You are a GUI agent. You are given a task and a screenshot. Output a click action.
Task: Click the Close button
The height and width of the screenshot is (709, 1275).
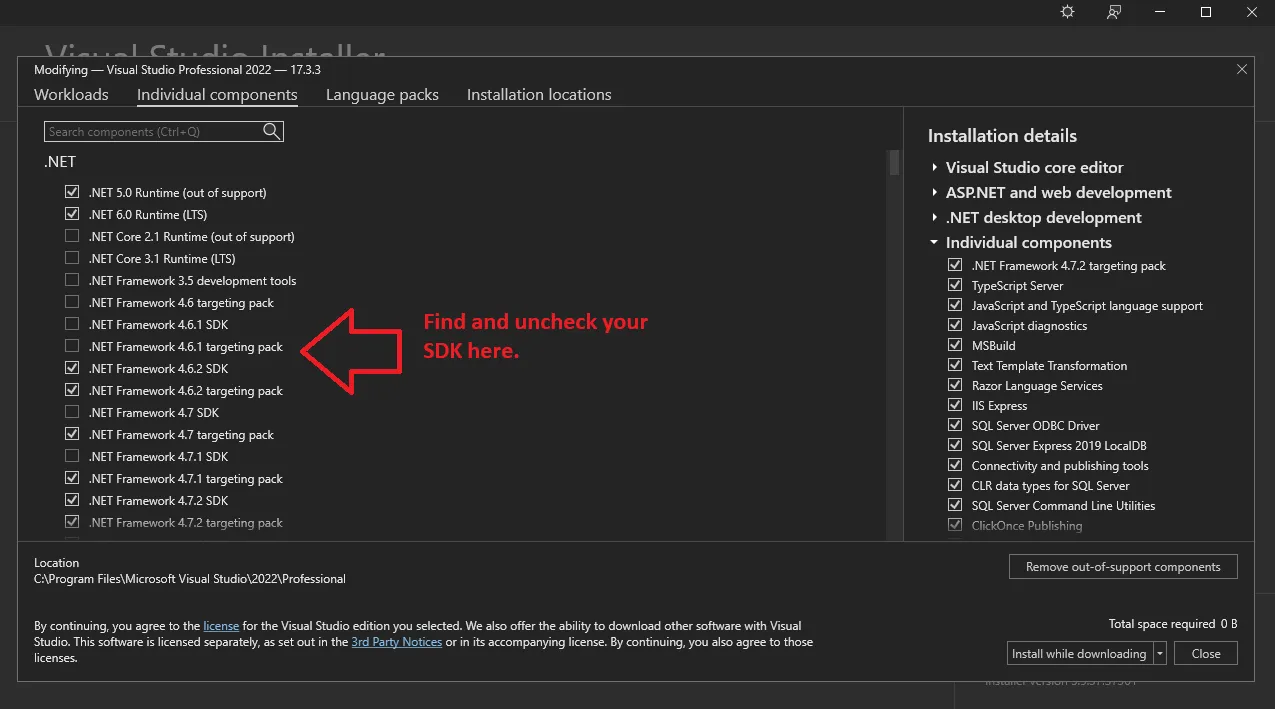coord(1206,653)
